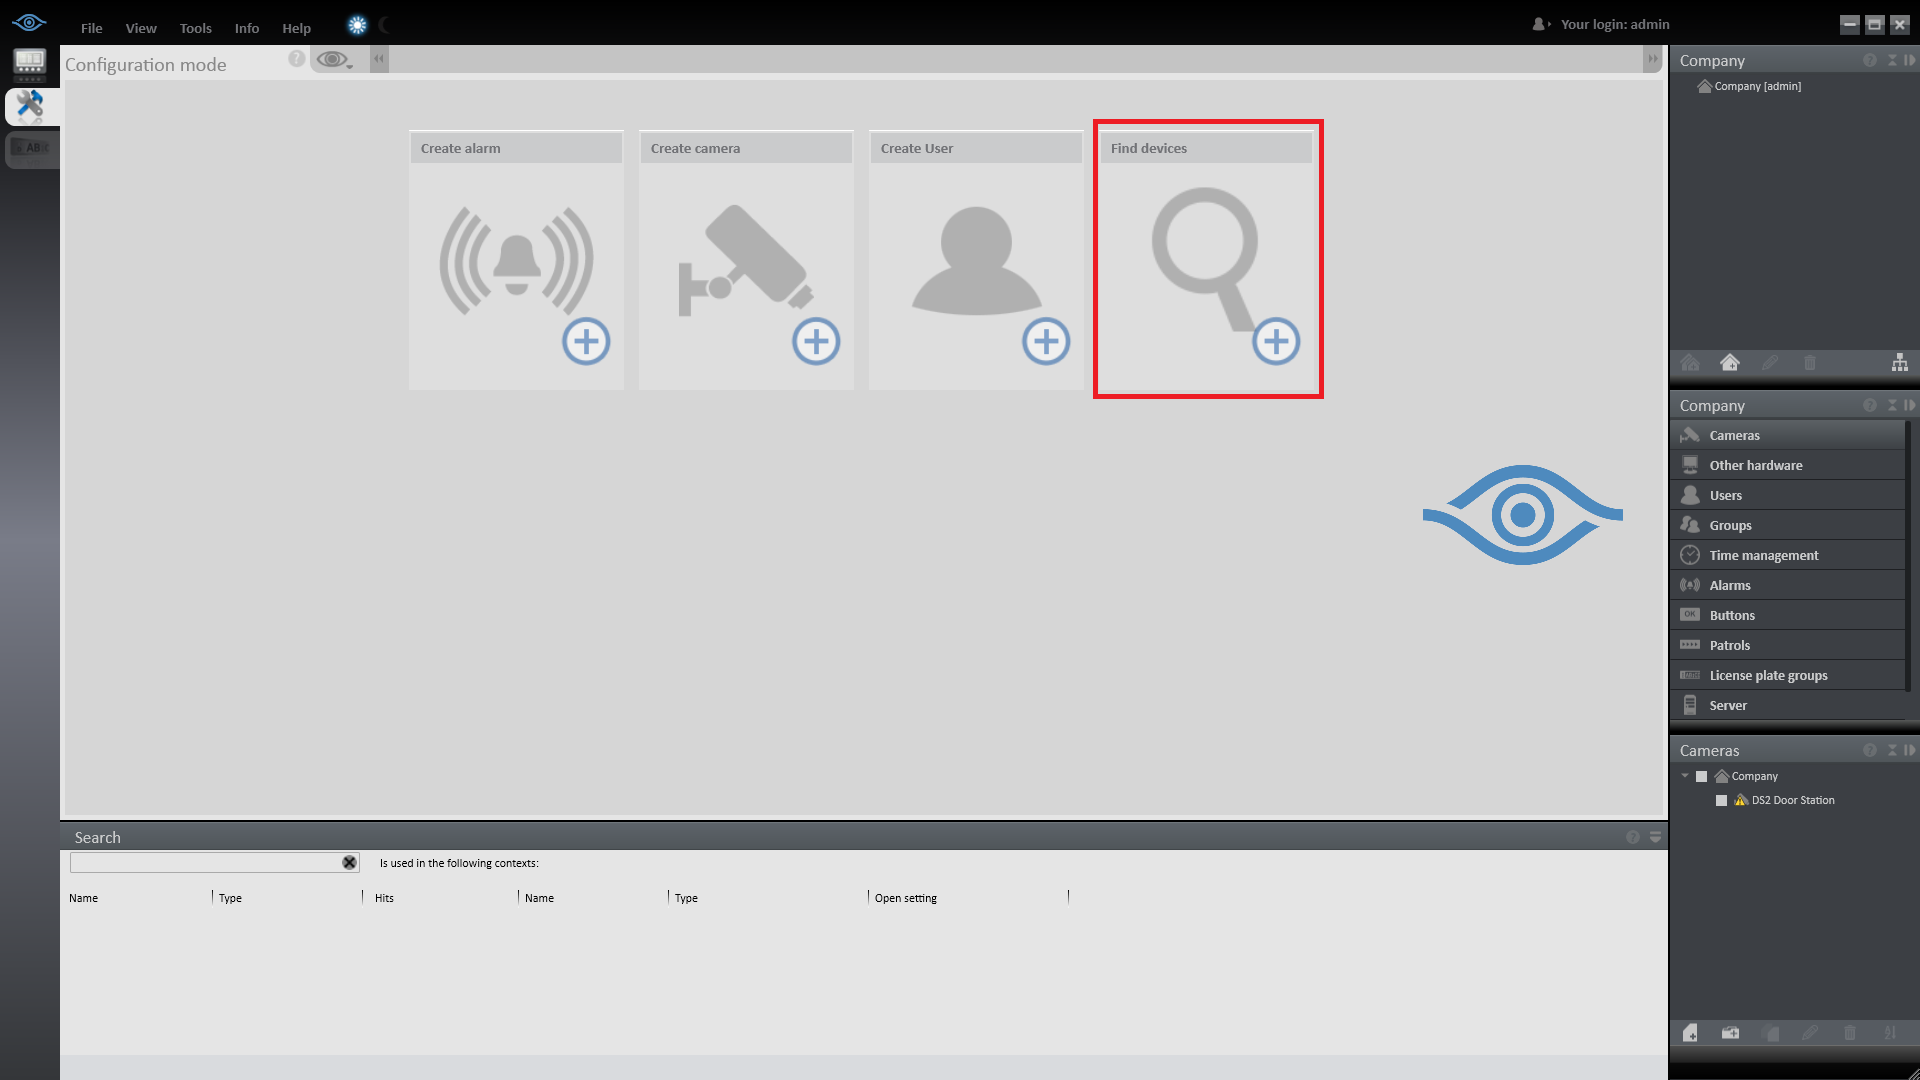The image size is (1920, 1080).
Task: Open License plate groups
Action: (1768, 675)
